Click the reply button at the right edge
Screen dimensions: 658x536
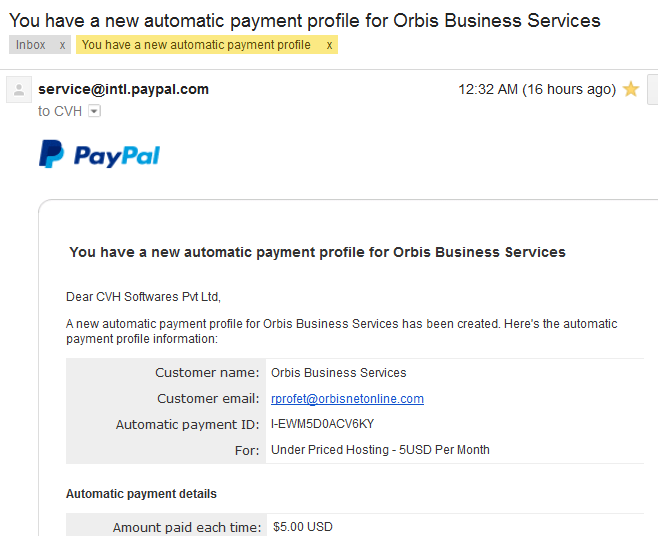click(653, 89)
